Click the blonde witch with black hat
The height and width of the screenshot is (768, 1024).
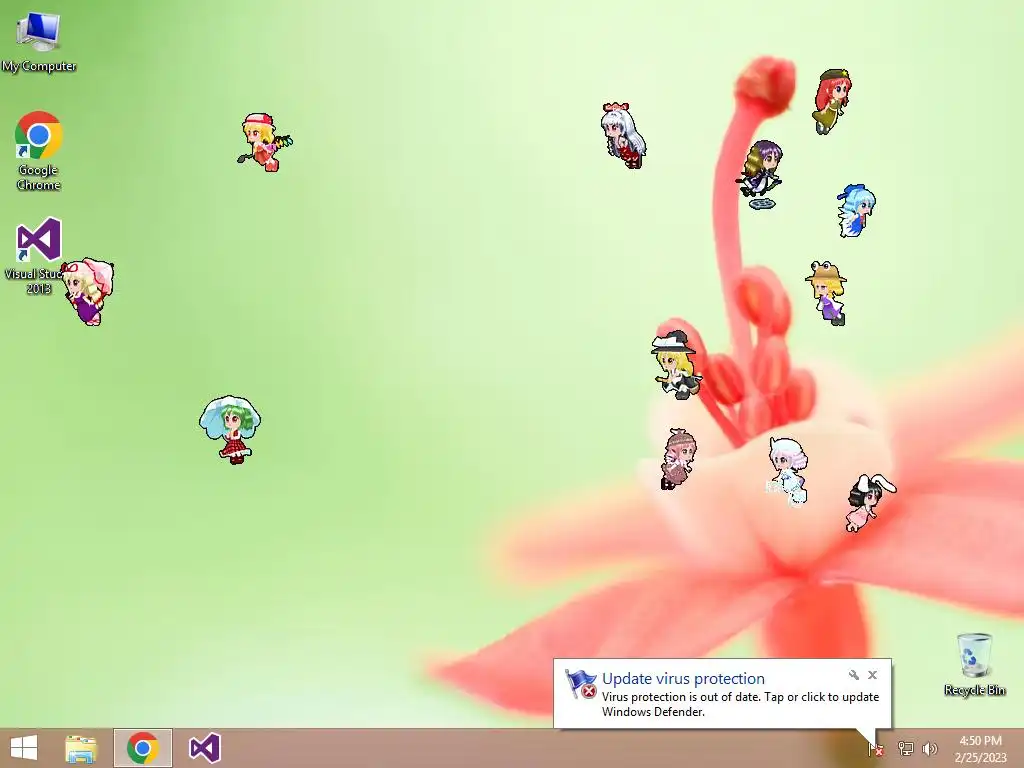pos(677,365)
